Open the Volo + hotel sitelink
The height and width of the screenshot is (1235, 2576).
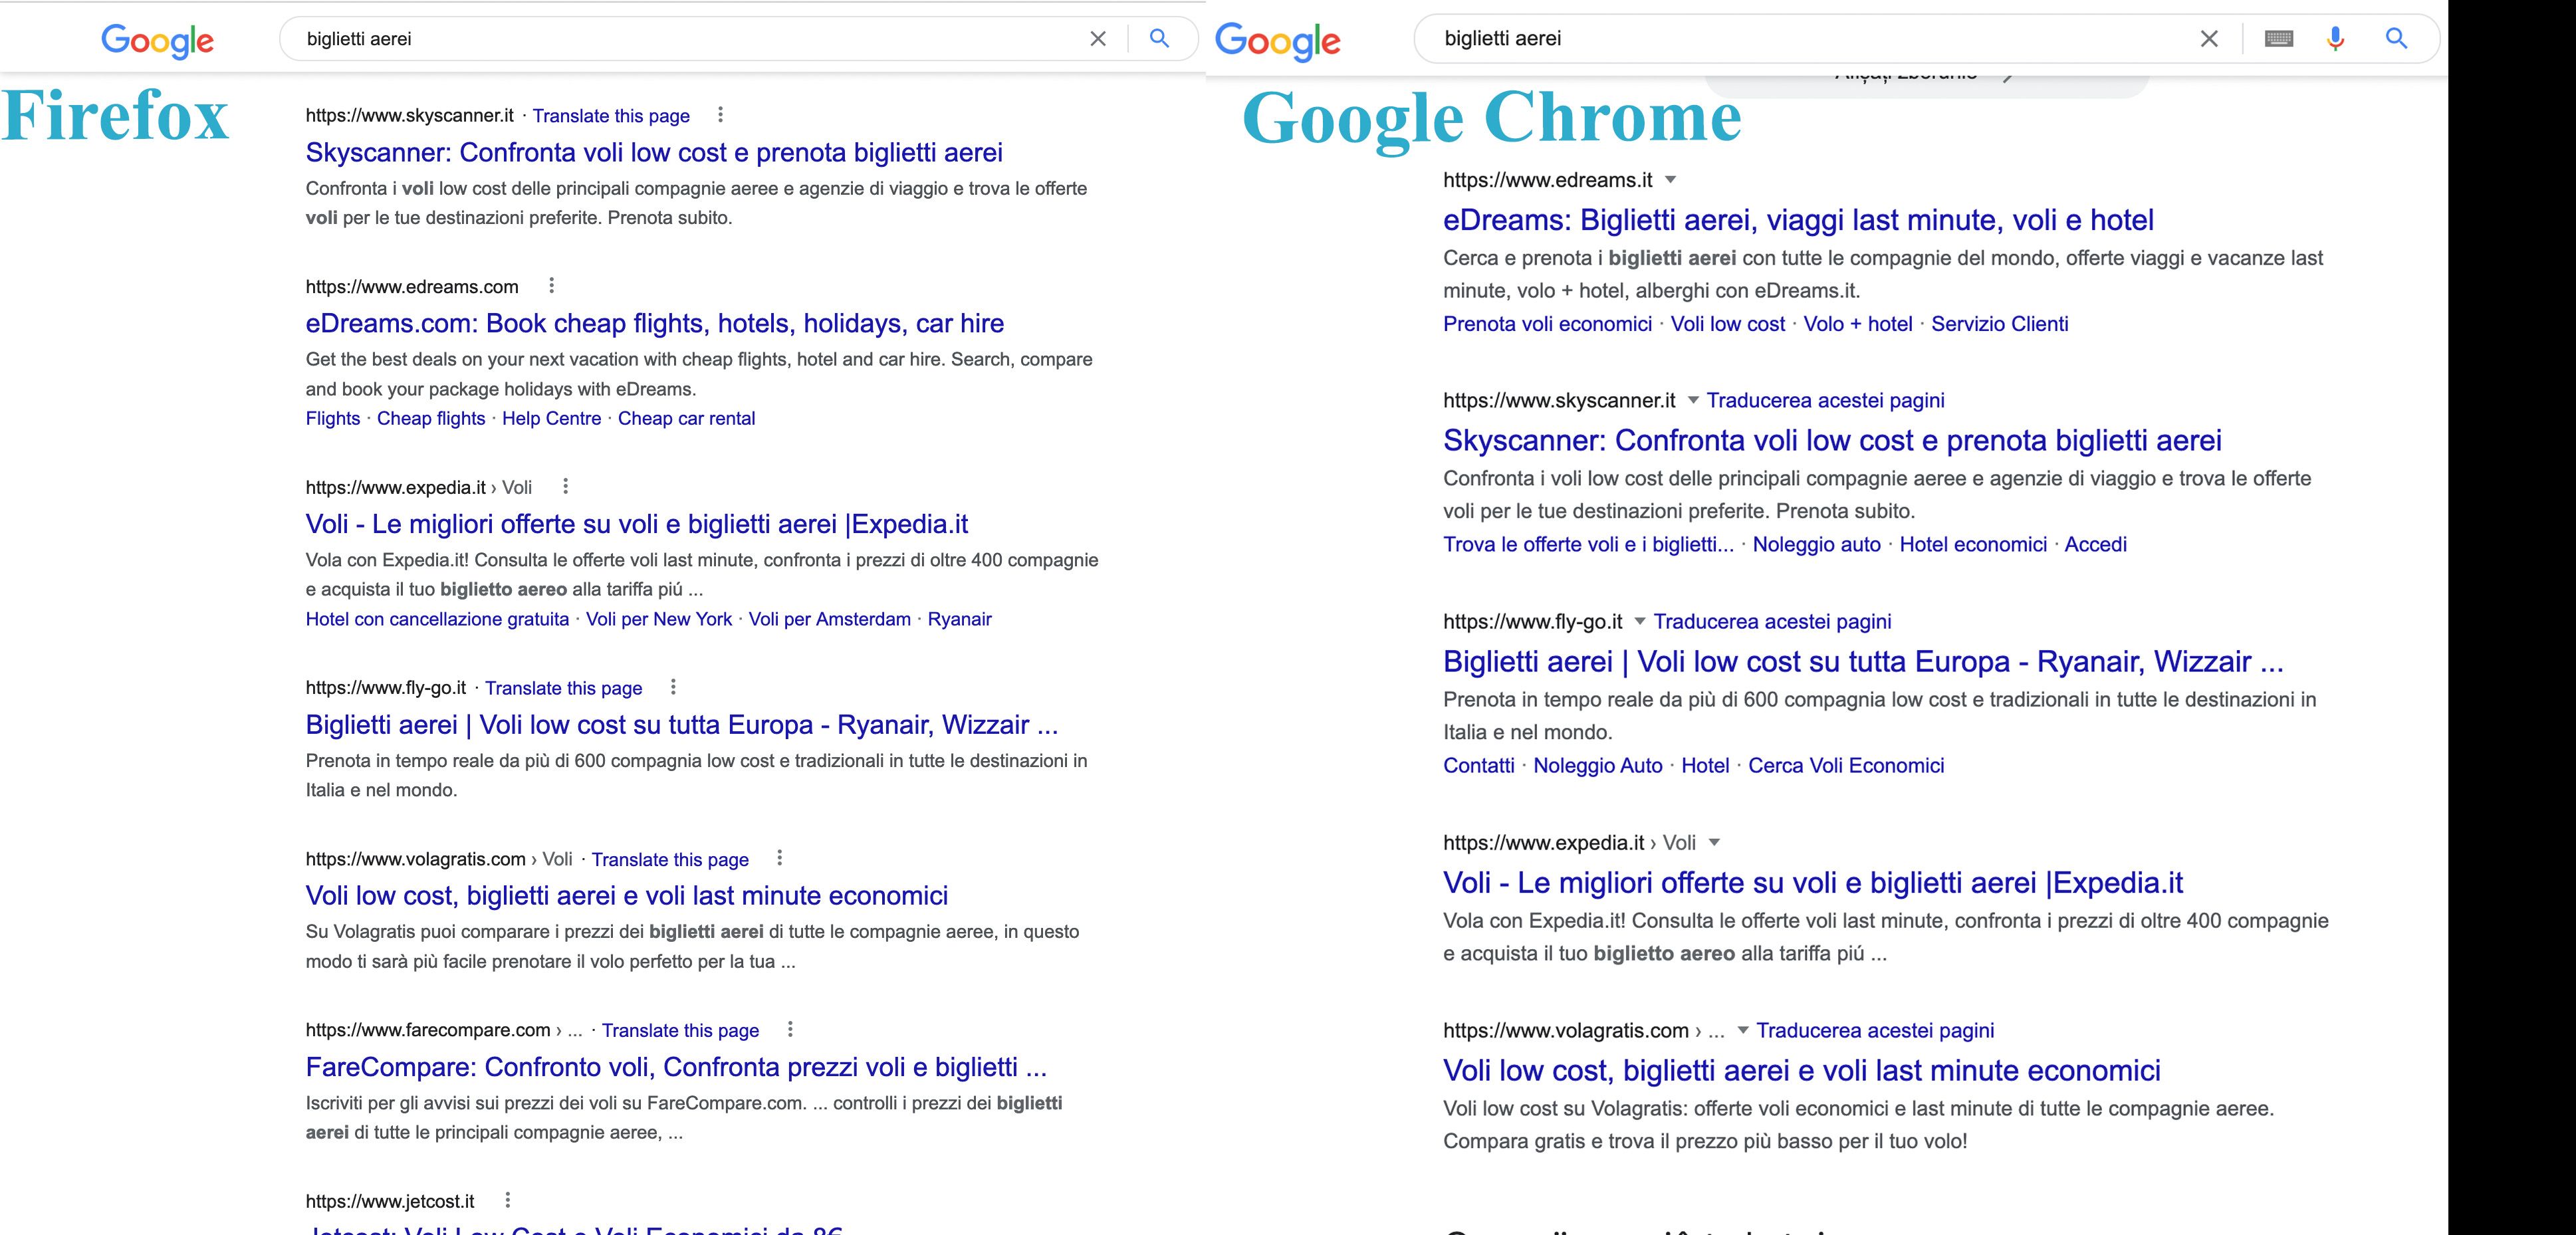click(1858, 324)
